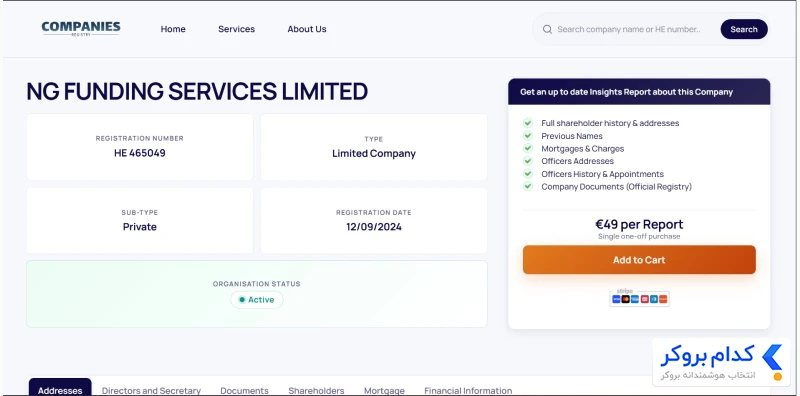This screenshot has width=800, height=396.
Task: Click the Limited Company type value
Action: [374, 154]
